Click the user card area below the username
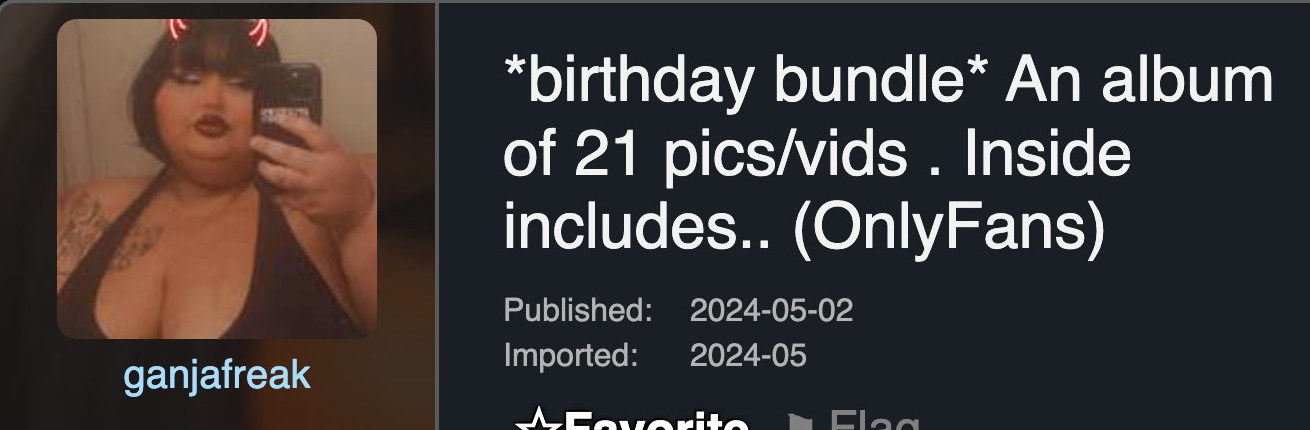 [217, 414]
